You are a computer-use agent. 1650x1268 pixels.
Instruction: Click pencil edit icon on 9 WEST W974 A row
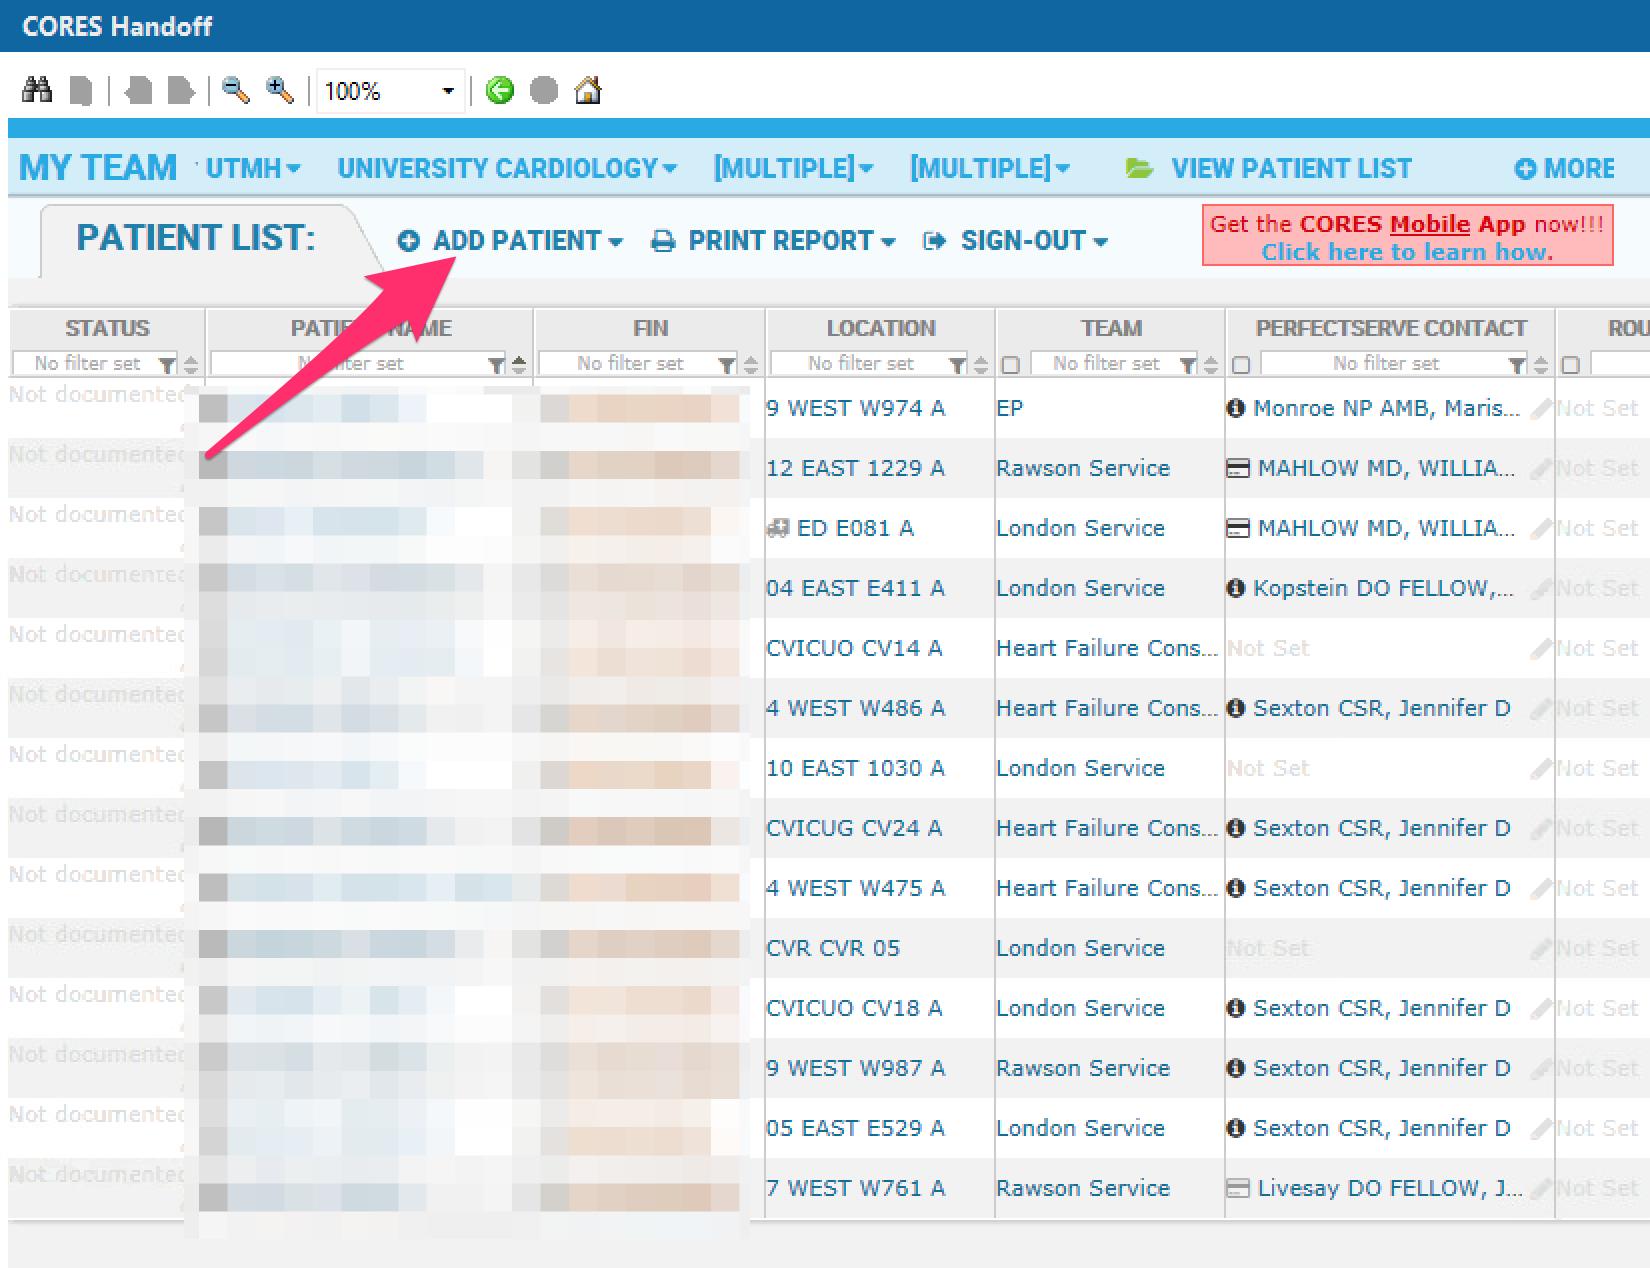coord(1541,408)
